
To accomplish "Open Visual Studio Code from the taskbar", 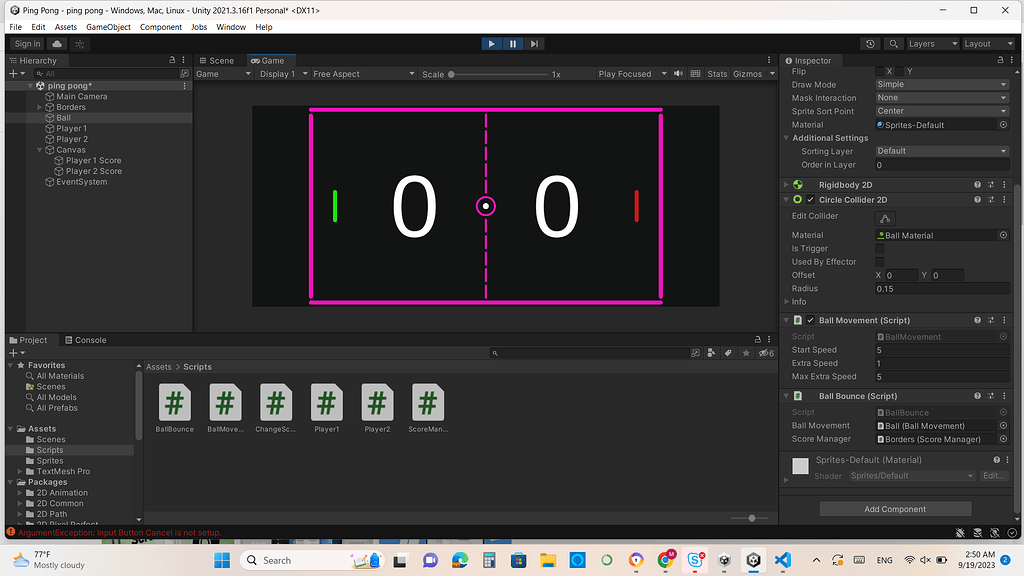I will (783, 560).
